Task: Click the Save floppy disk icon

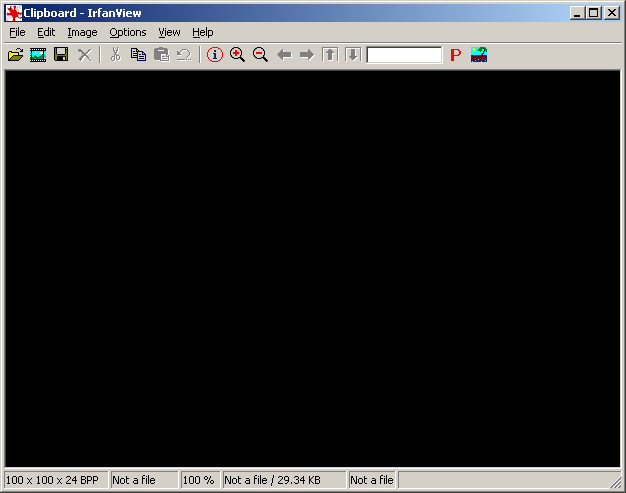Action: click(61, 54)
